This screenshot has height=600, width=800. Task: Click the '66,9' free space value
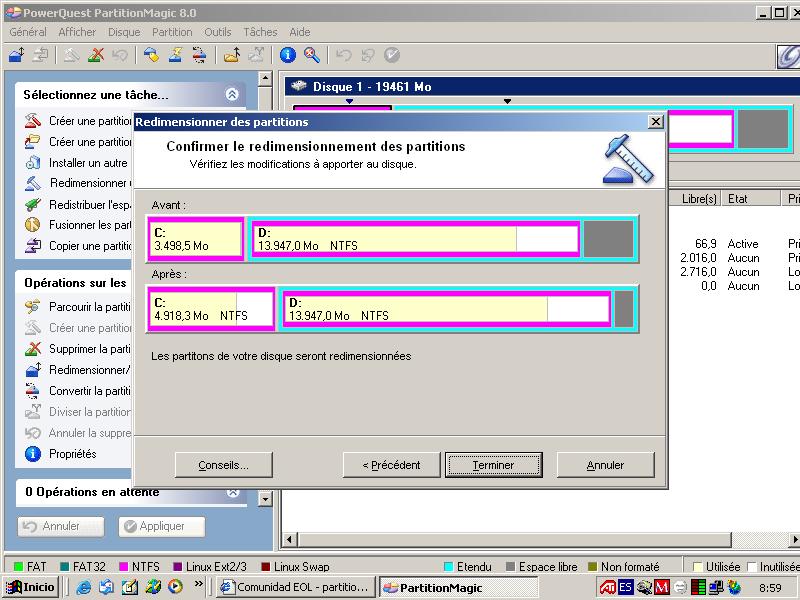tap(706, 244)
